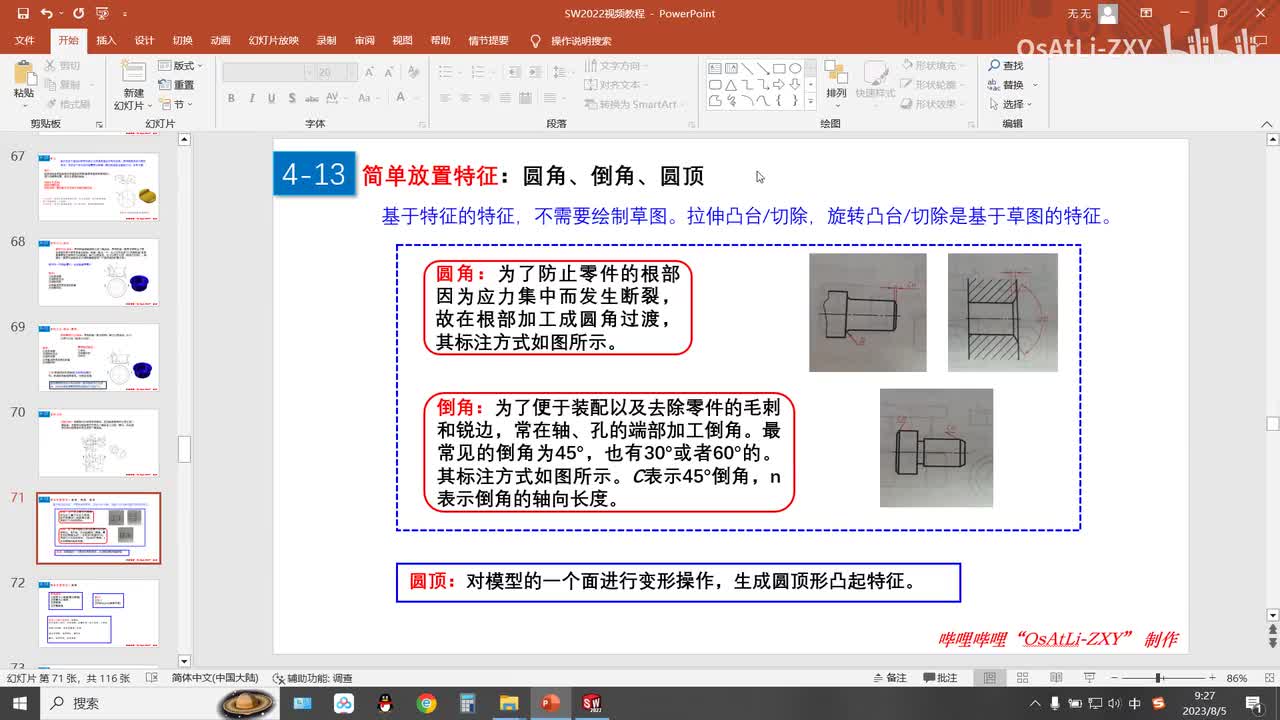Click the language indicator 简体中文(中国大陆)

click(x=215, y=678)
